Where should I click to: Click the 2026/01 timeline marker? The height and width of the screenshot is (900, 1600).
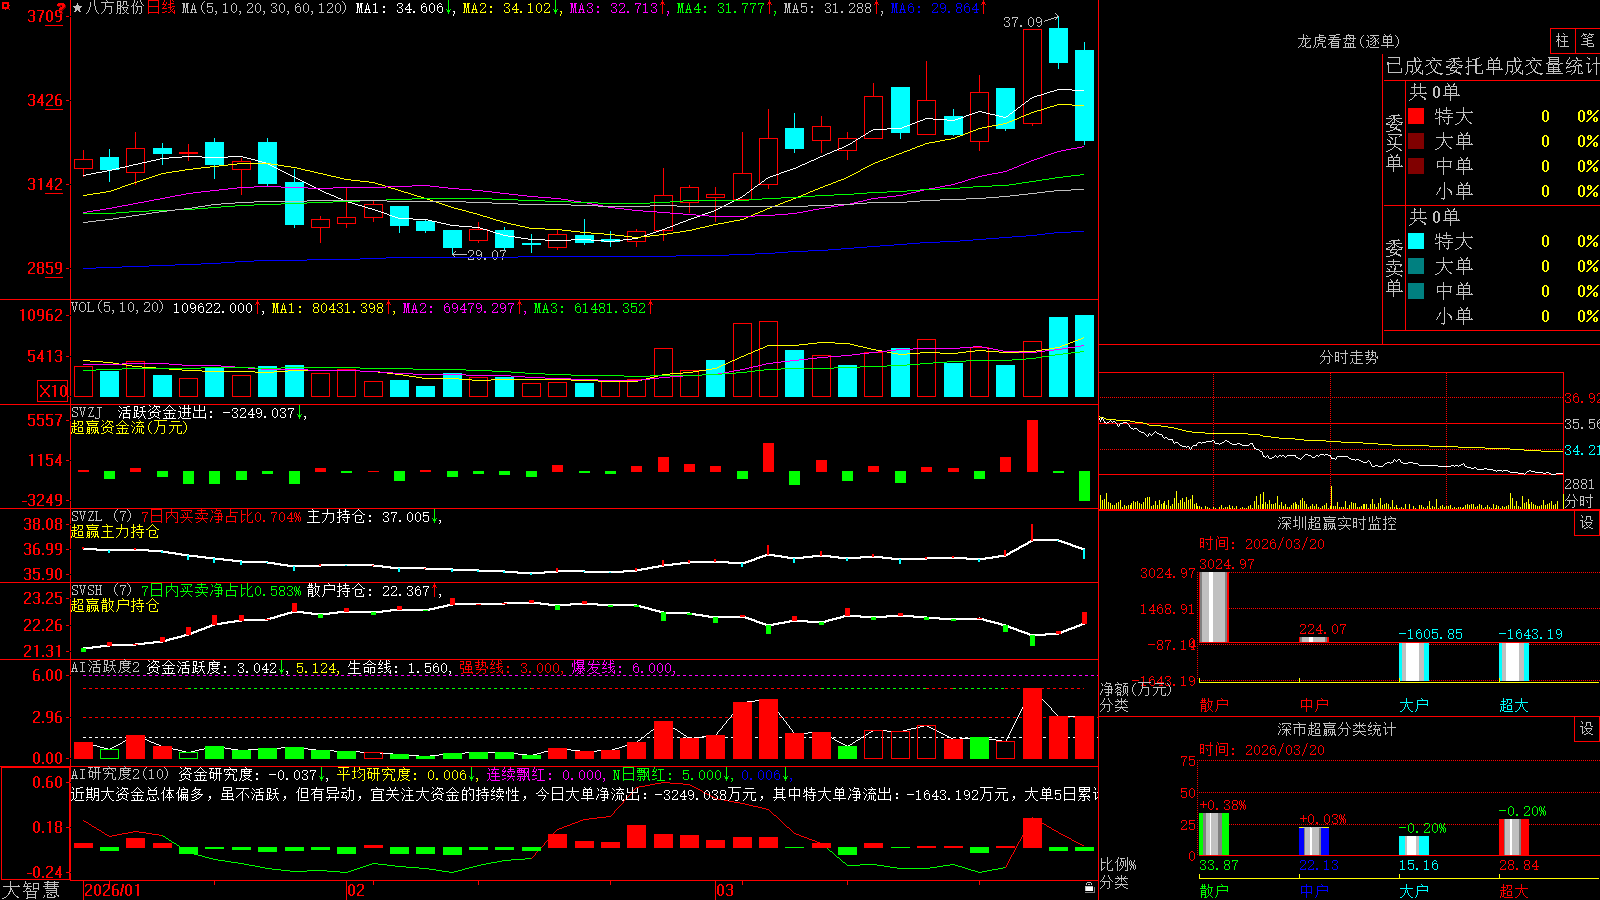pos(113,890)
